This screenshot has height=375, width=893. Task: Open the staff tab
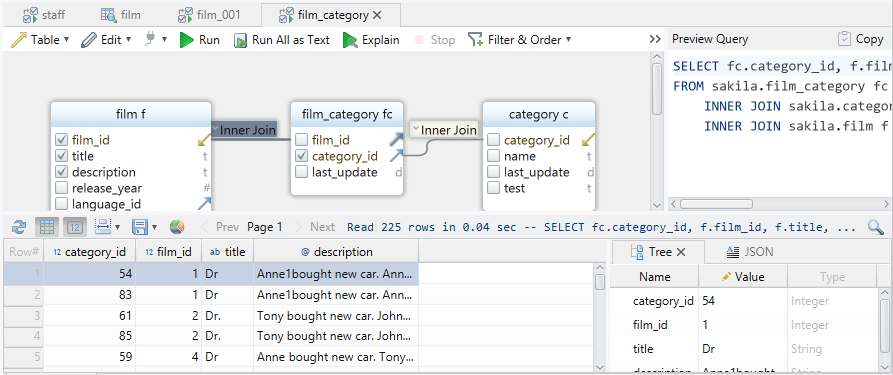44,15
